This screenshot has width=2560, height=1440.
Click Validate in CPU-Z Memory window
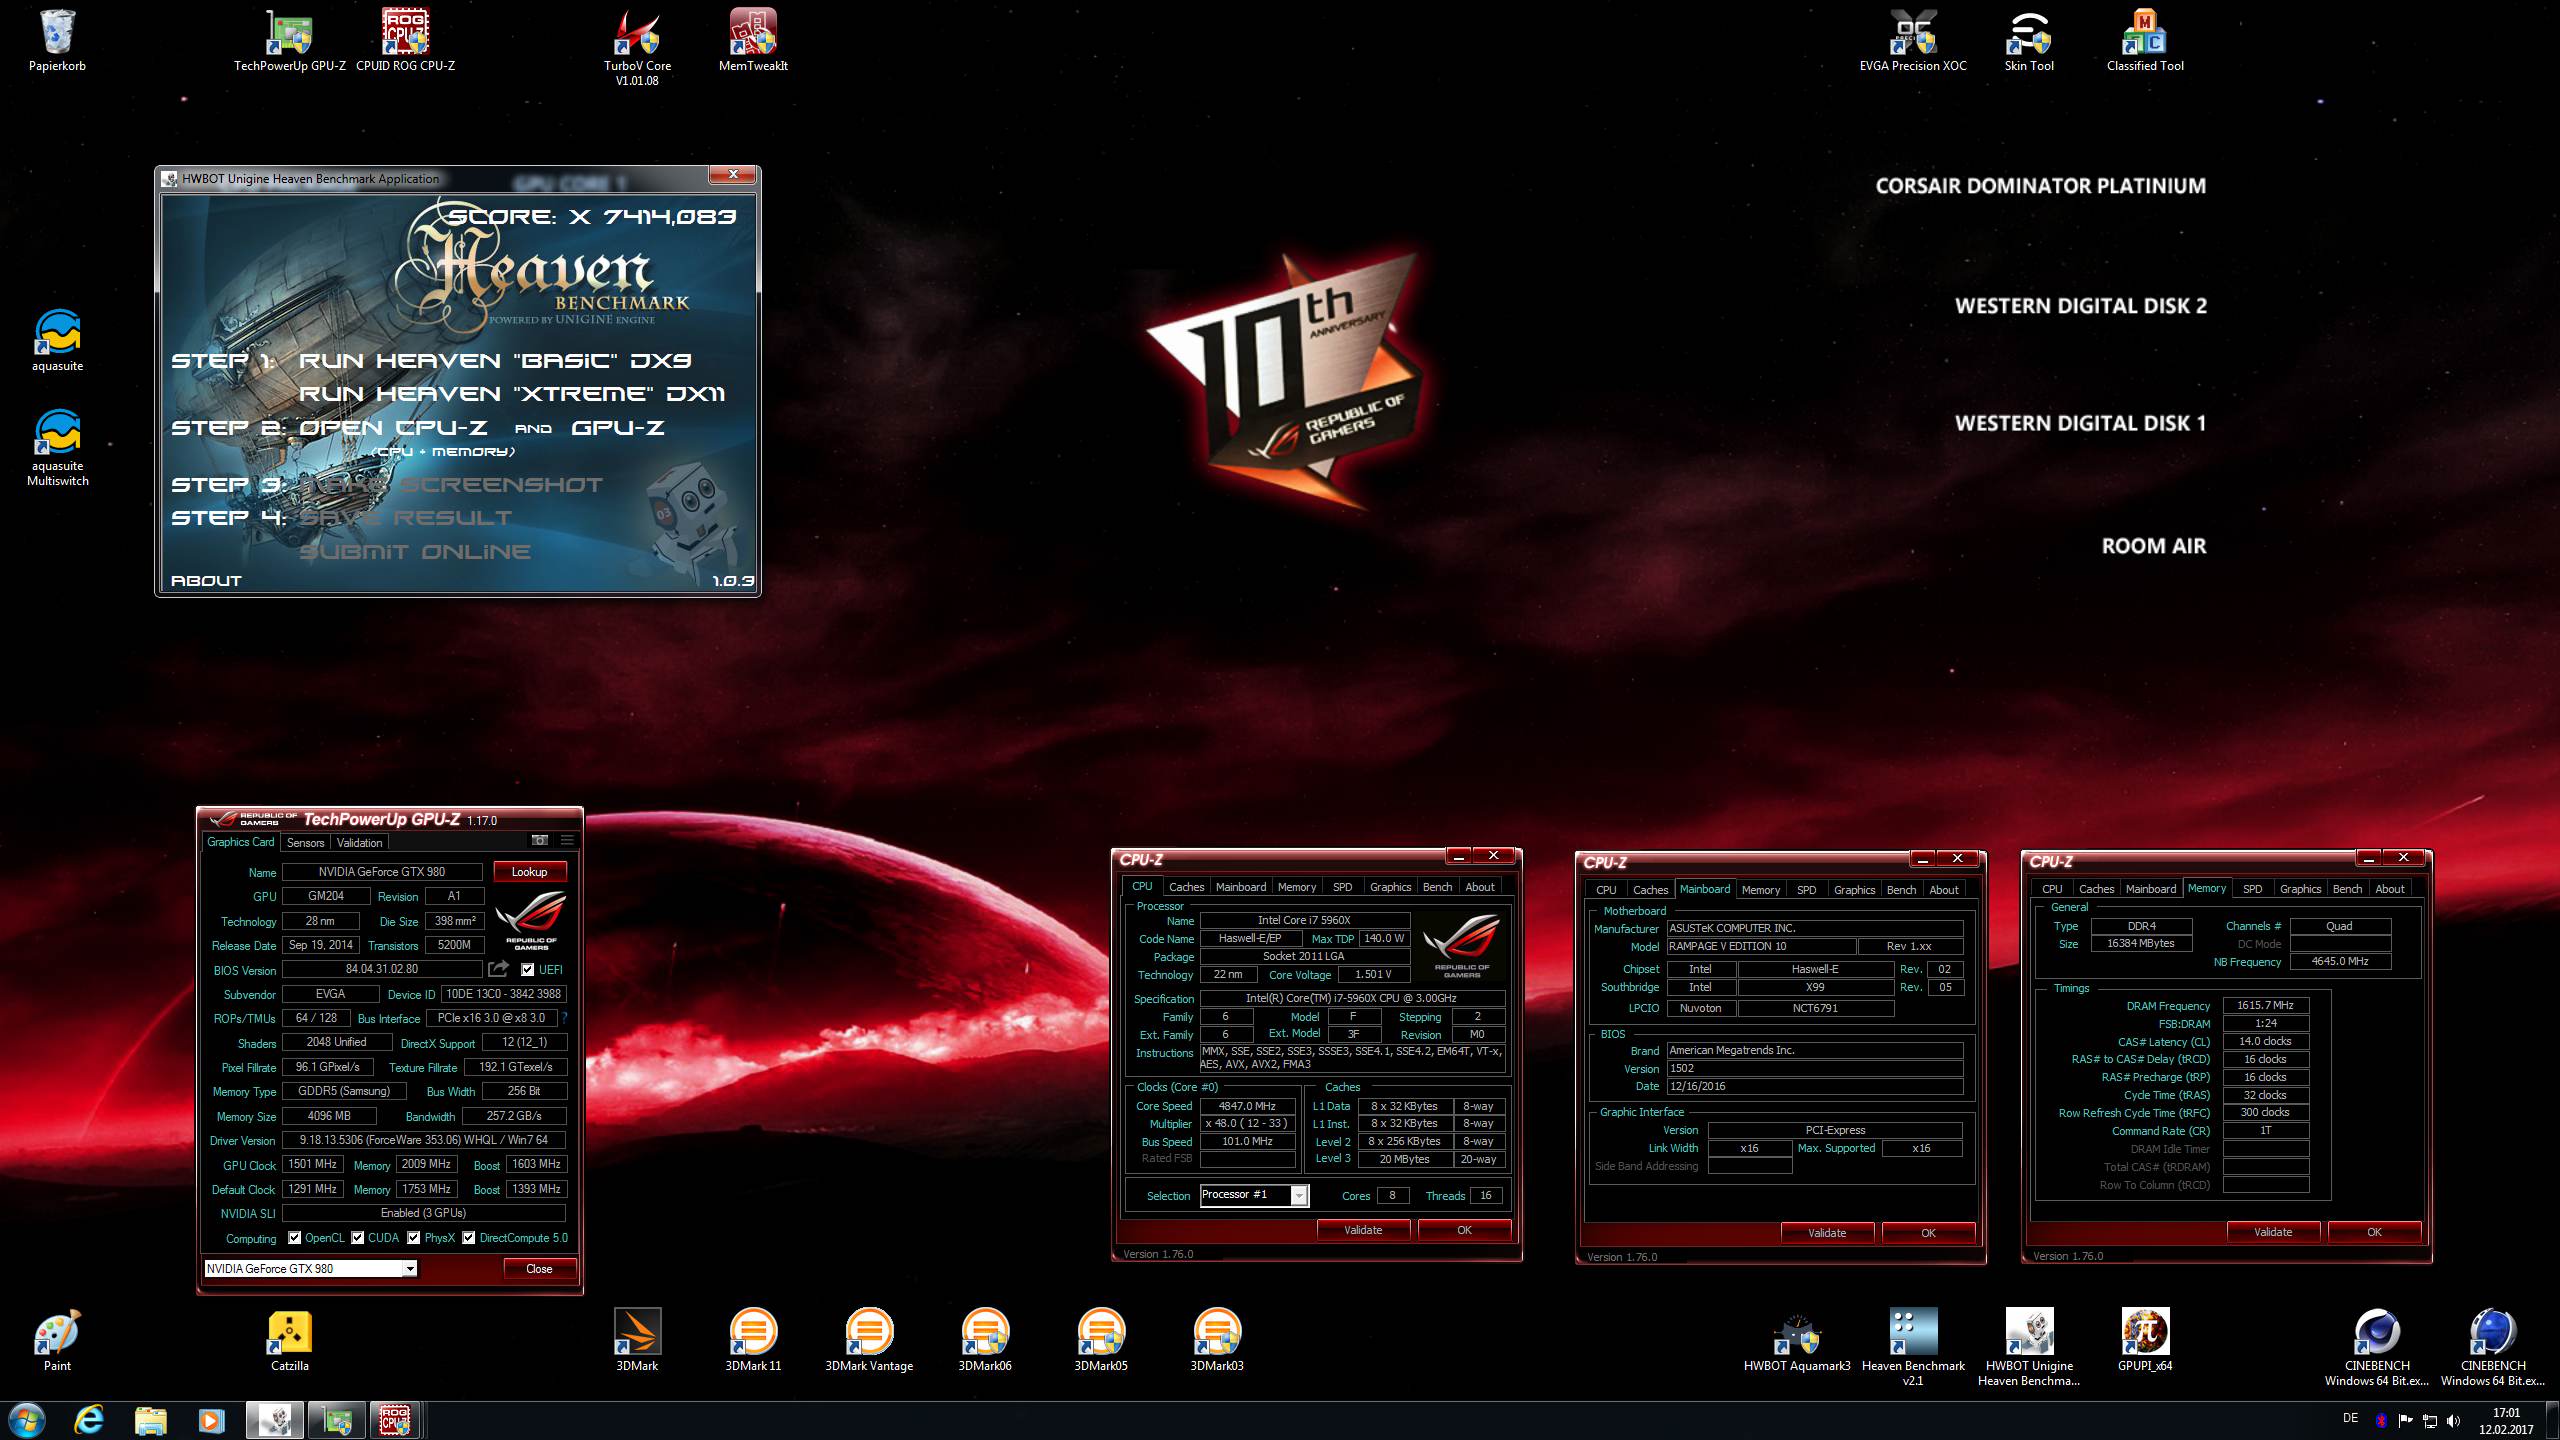coord(2273,1232)
